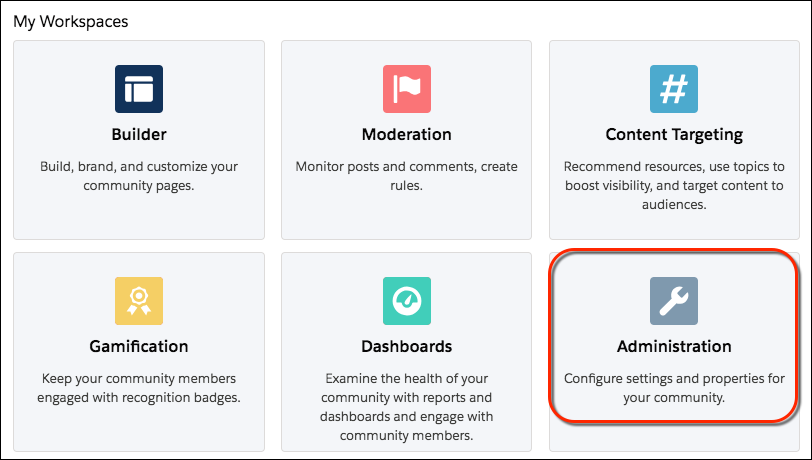Select the Content Targeting hashtag icon

[674, 89]
